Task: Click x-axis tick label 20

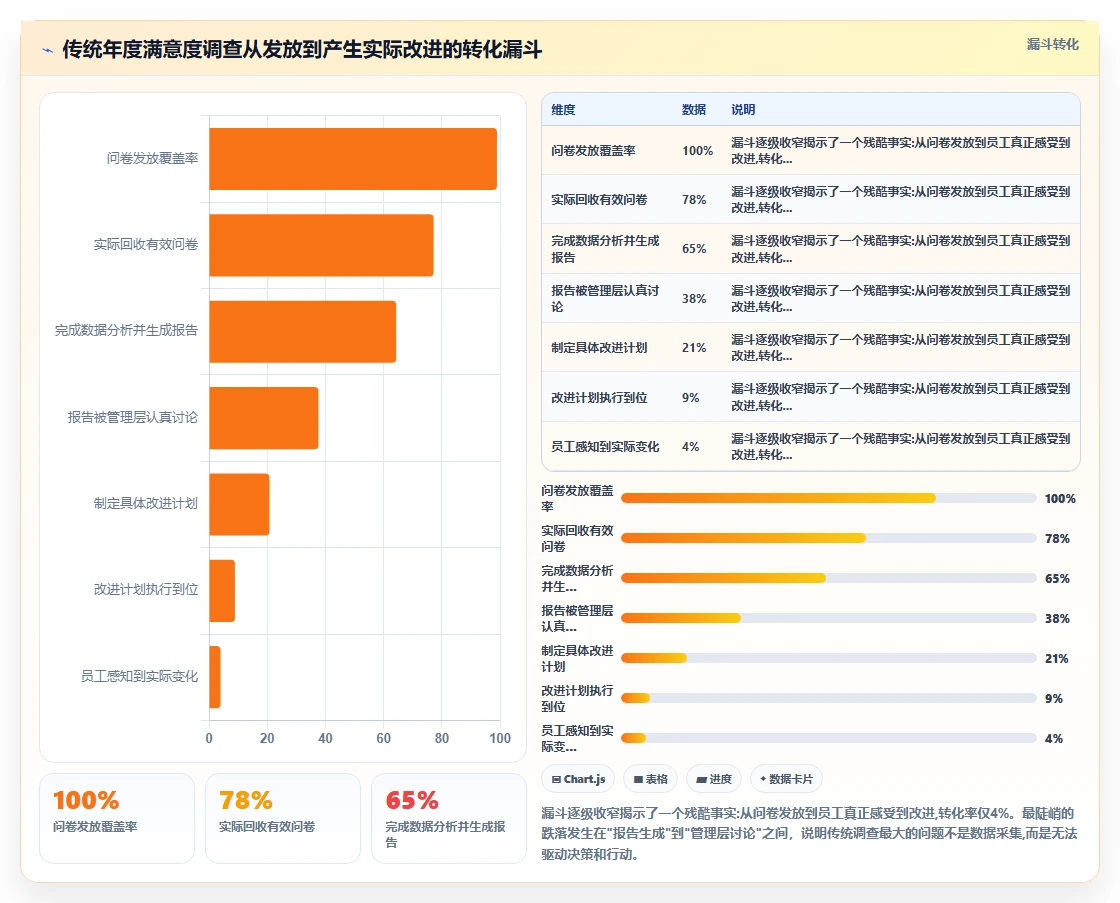Action: click(267, 738)
